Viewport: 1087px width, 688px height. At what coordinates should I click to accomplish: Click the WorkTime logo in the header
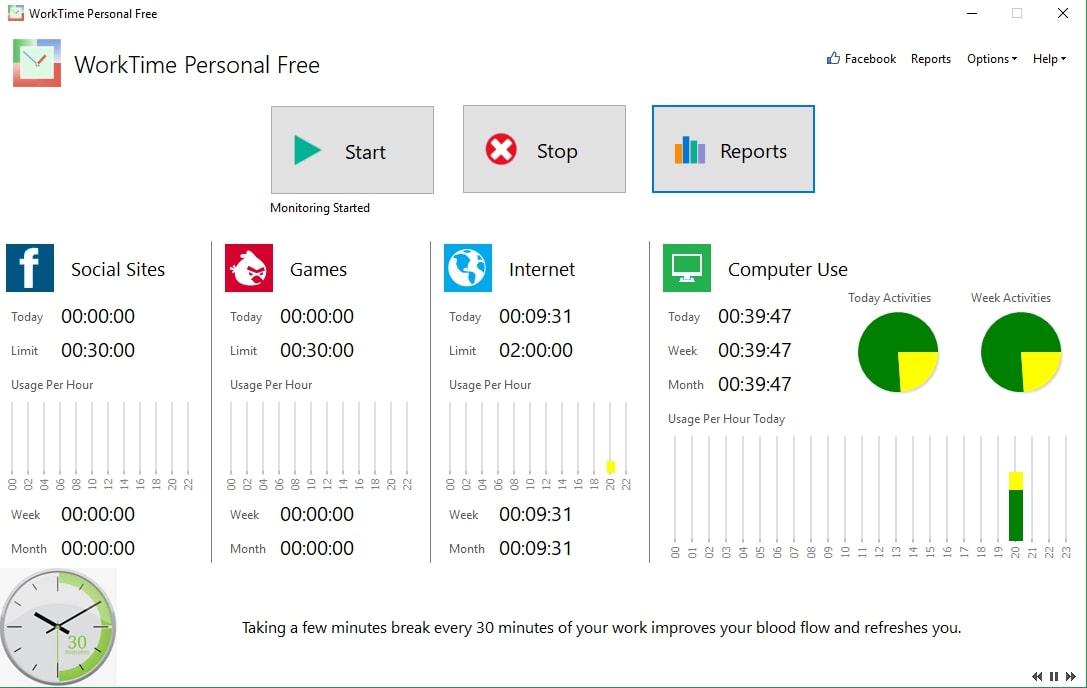point(37,63)
